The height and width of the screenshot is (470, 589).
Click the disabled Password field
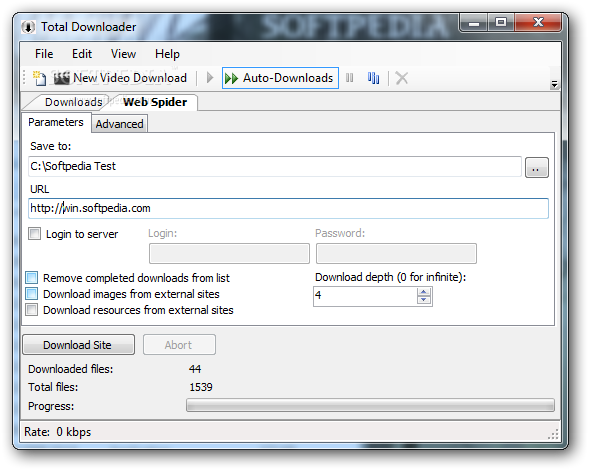pyautogui.click(x=396, y=253)
